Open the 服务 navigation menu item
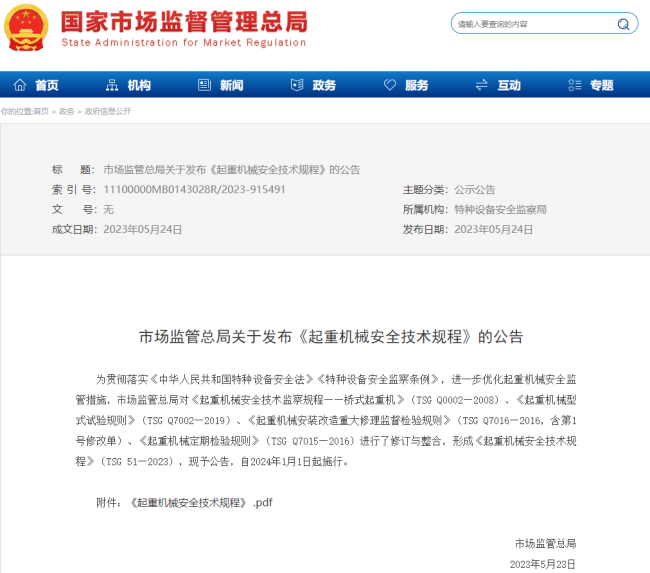 pyautogui.click(x=417, y=85)
